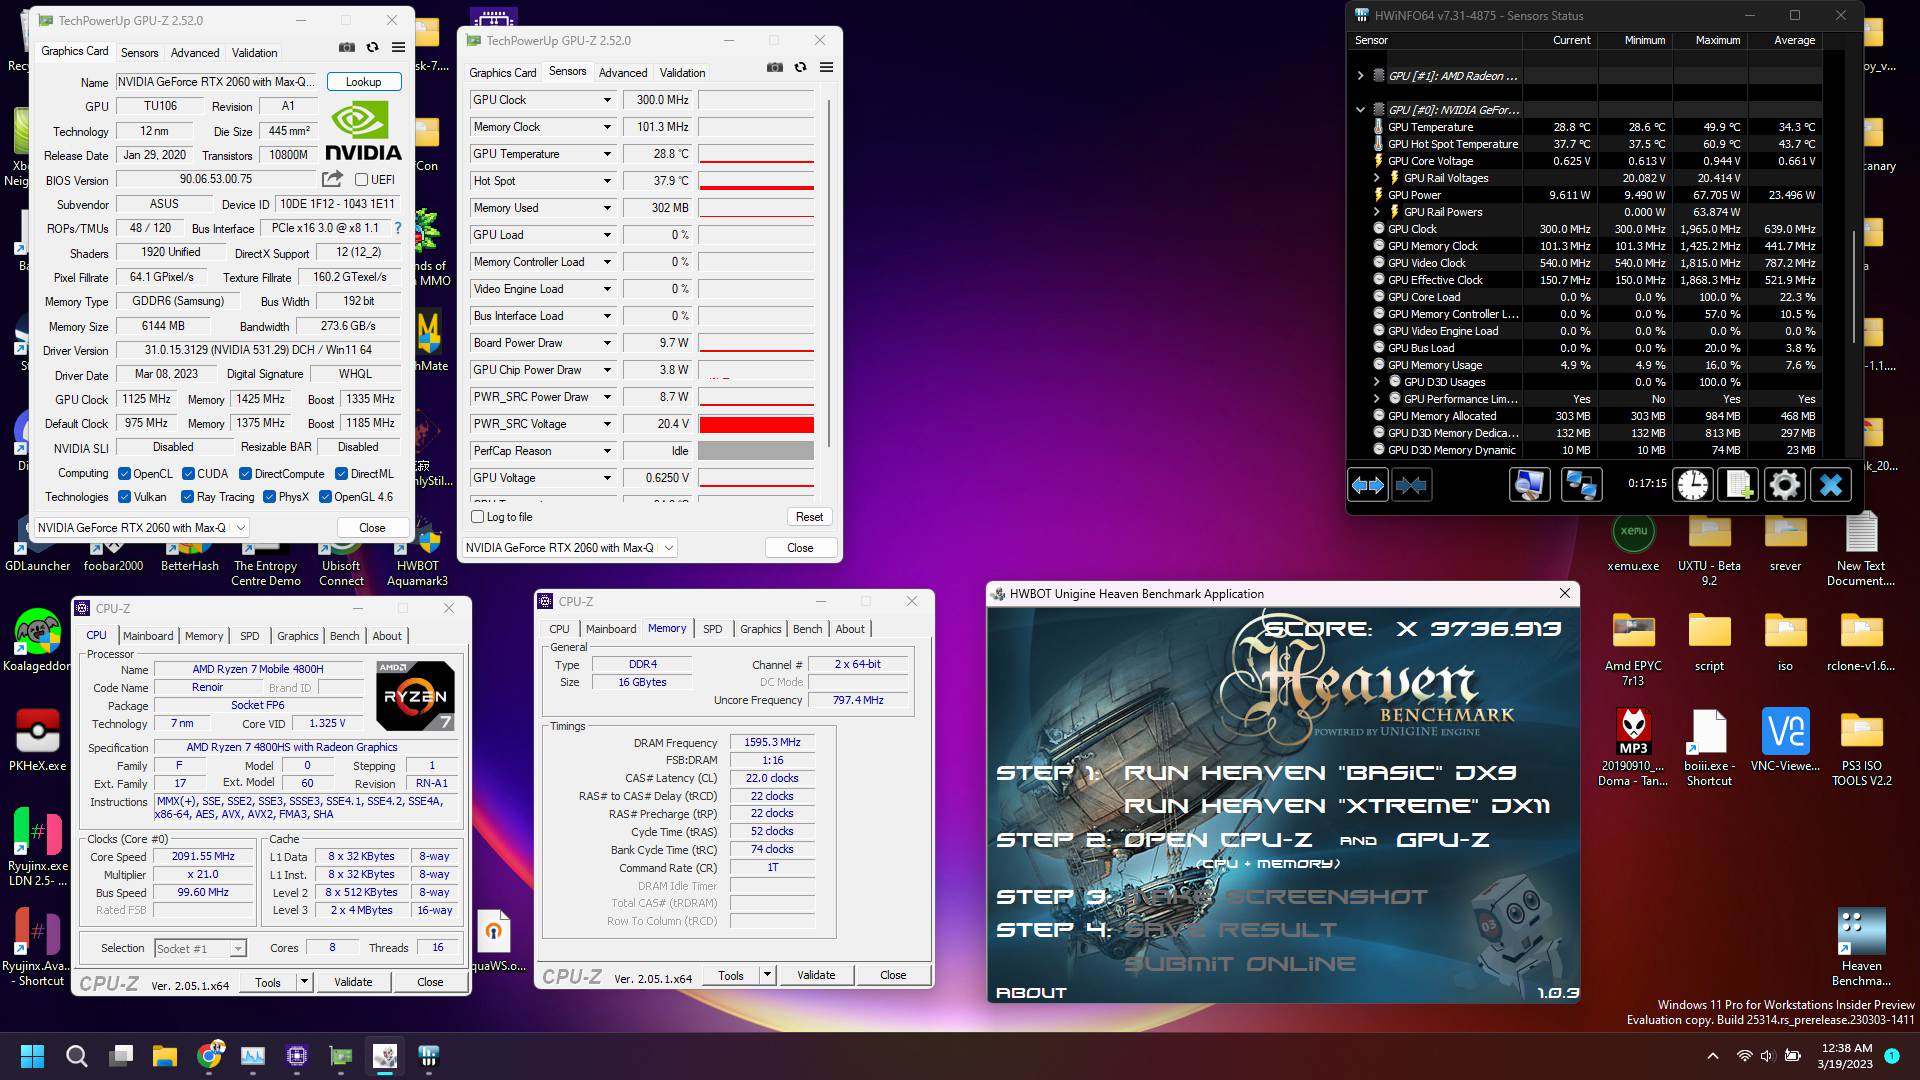Click refresh icon in GPU-Z Sensors window
The height and width of the screenshot is (1080, 1920).
(800, 67)
